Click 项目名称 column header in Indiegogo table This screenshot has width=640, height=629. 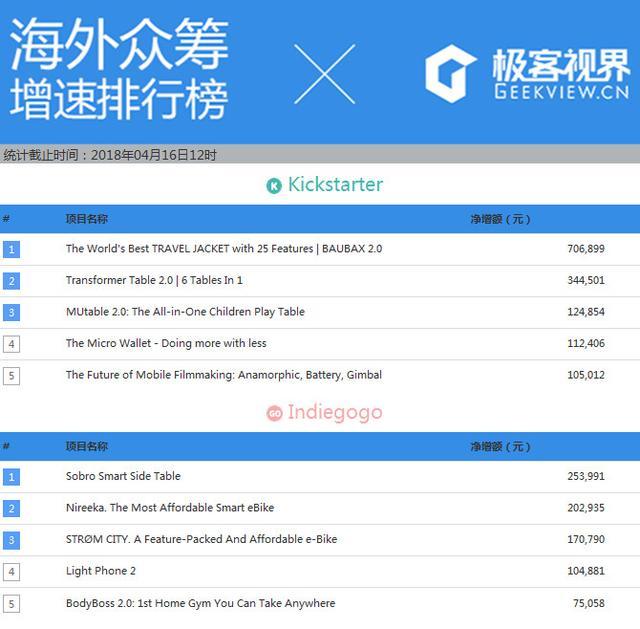pyautogui.click(x=87, y=447)
